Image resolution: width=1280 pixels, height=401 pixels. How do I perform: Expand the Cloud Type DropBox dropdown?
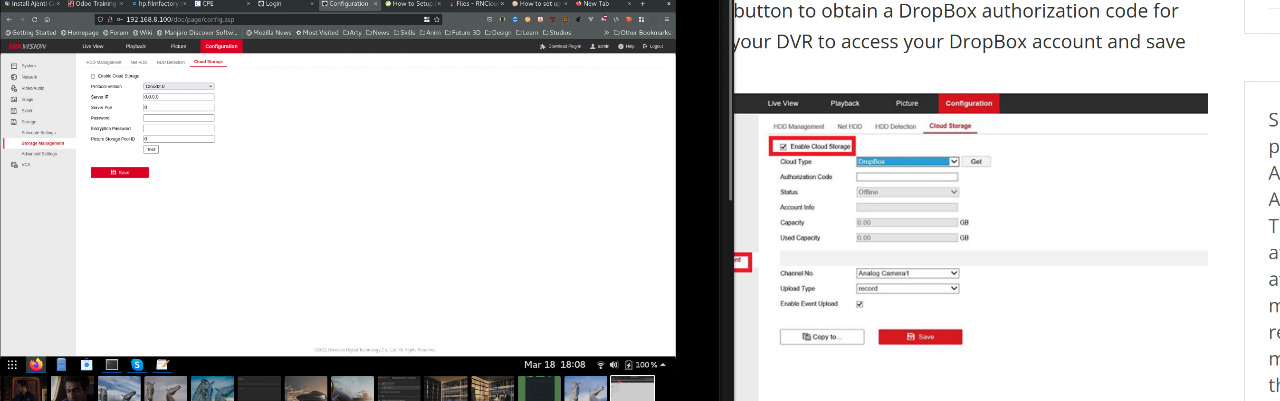(908, 161)
